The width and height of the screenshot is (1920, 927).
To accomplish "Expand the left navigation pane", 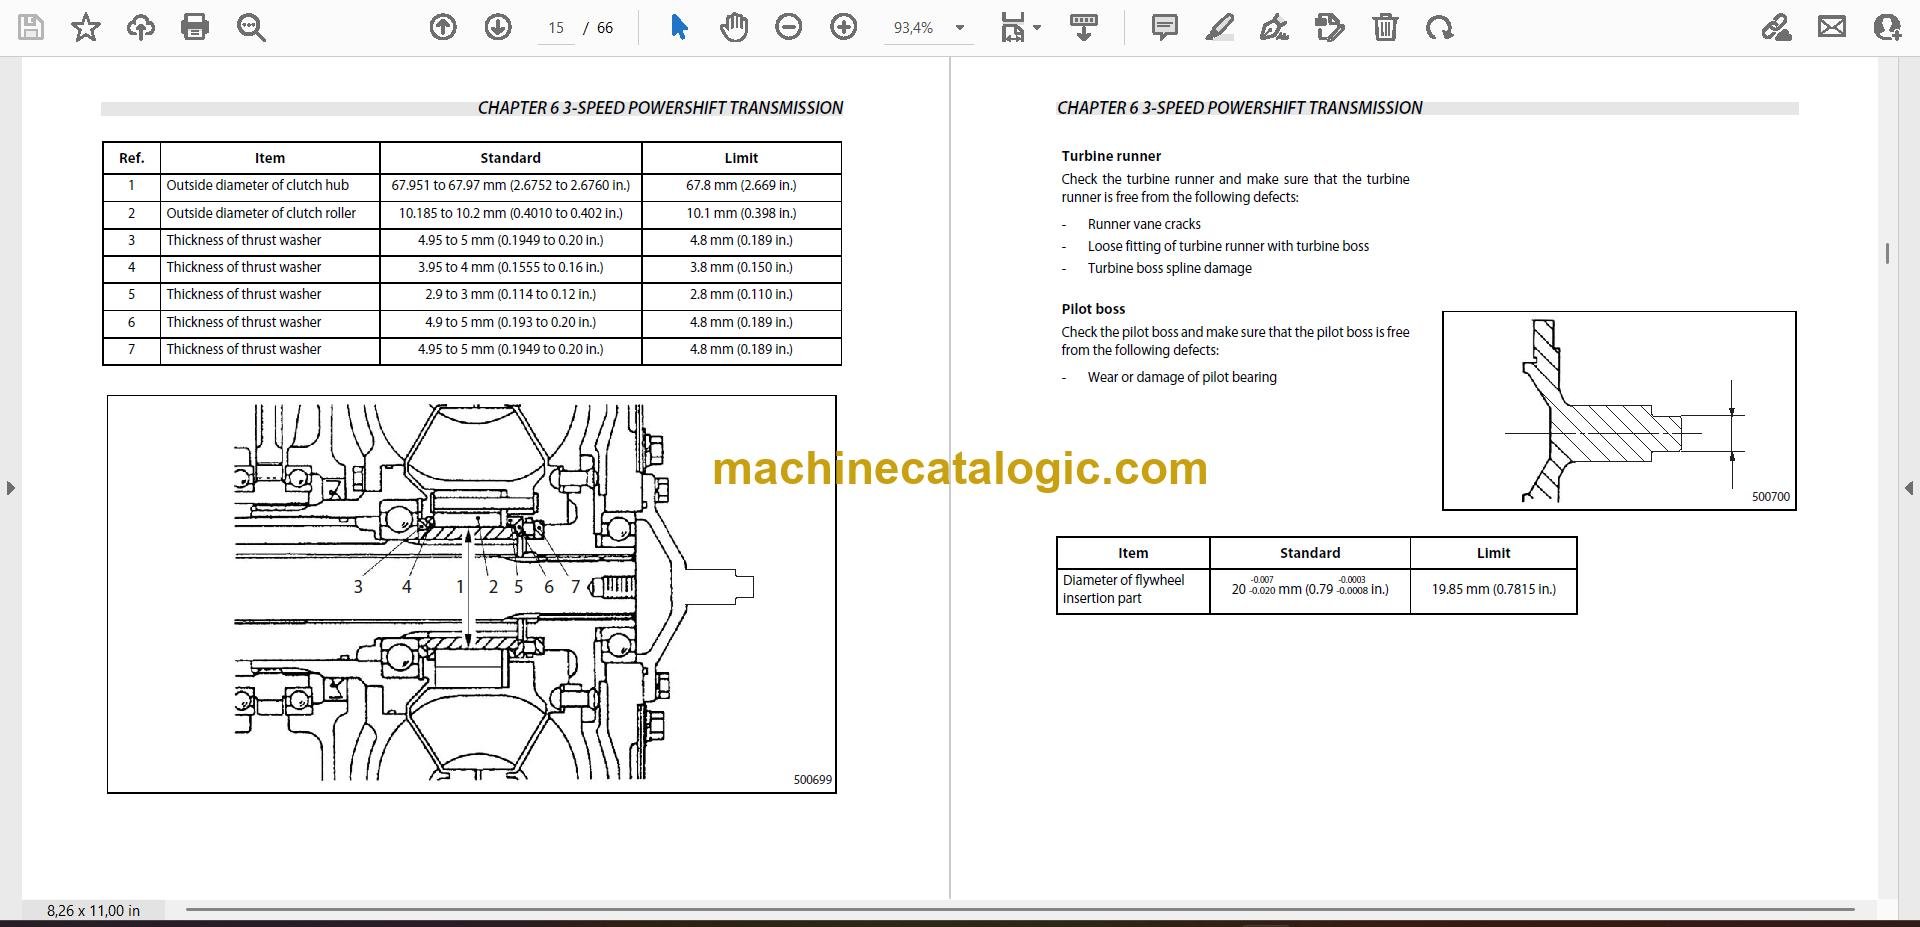I will pyautogui.click(x=10, y=488).
